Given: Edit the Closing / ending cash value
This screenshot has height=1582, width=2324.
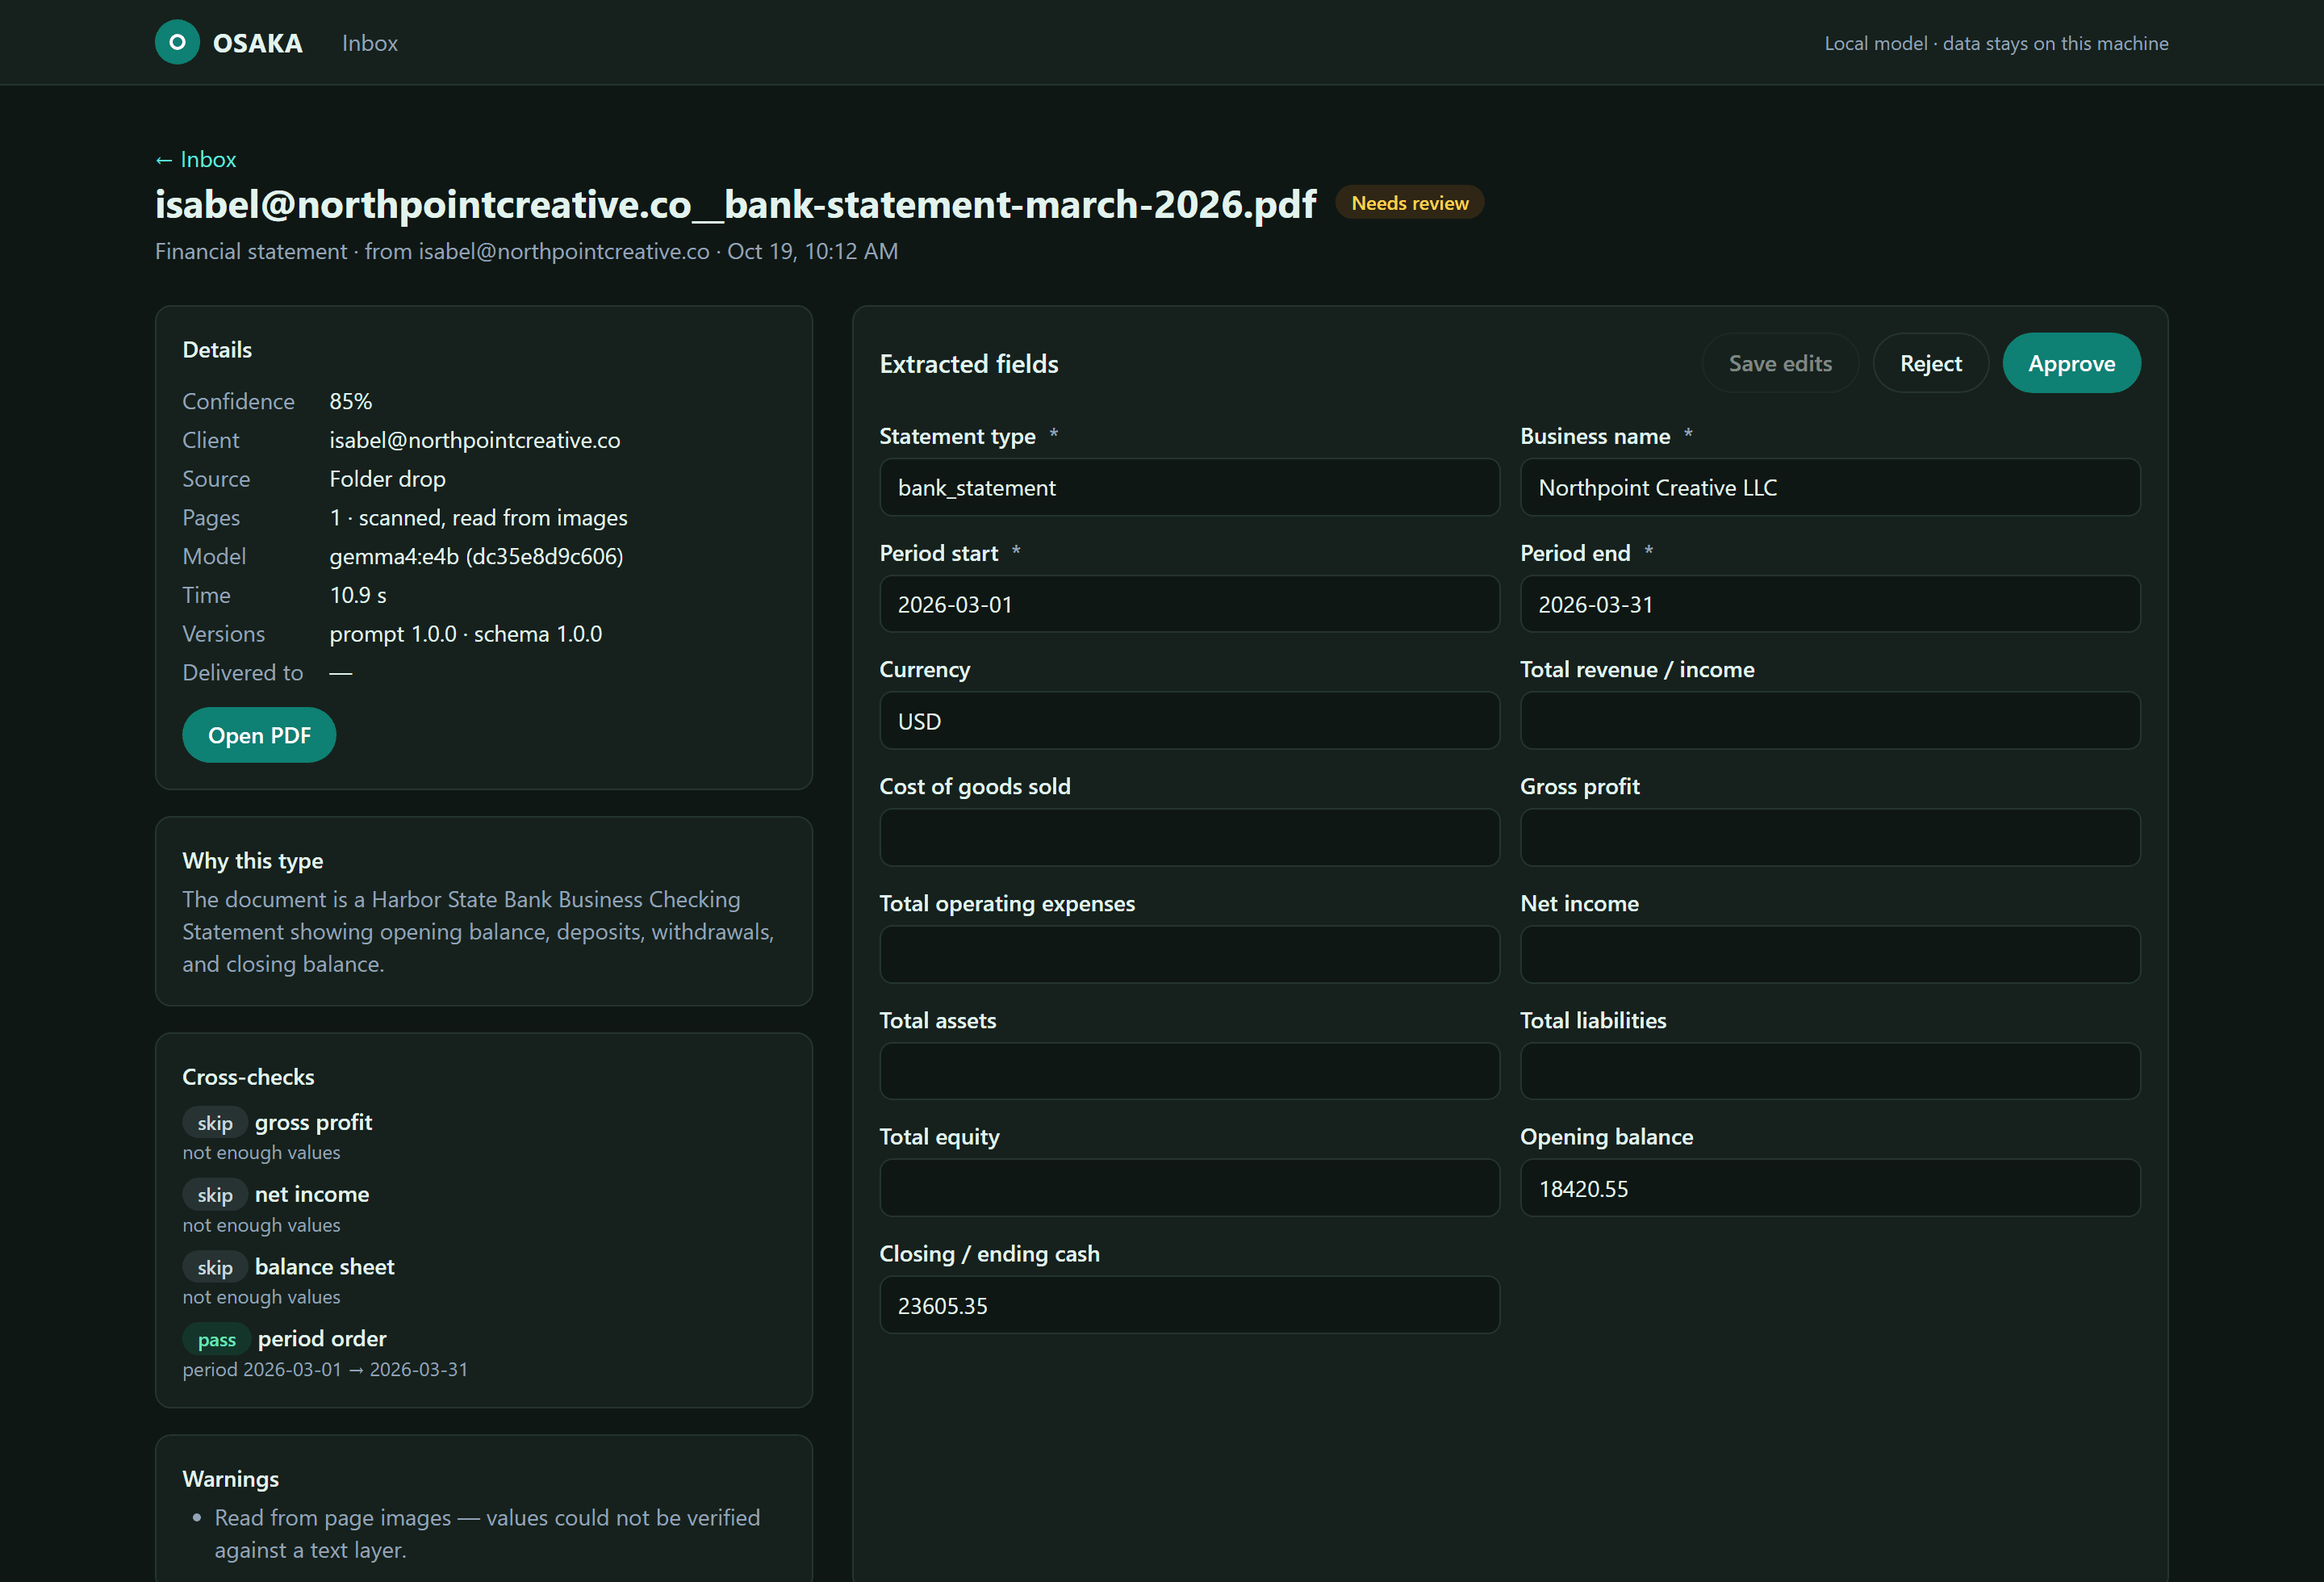Looking at the screenshot, I should coord(1189,1305).
